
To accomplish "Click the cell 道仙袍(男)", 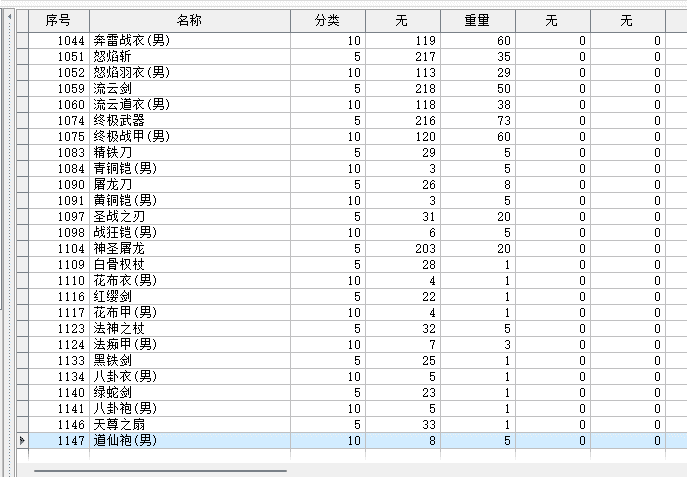I will (x=190, y=441).
